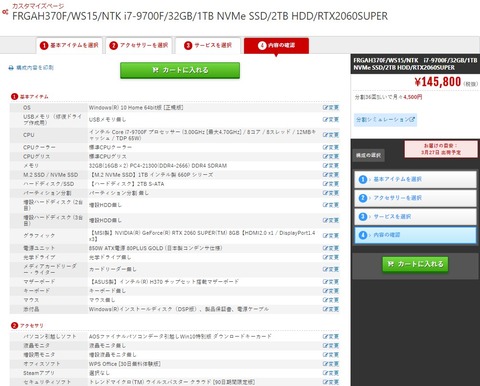
Task: Click 'Windows(R) 10 Home 64bit' value text
Action: pyautogui.click(x=136, y=107)
